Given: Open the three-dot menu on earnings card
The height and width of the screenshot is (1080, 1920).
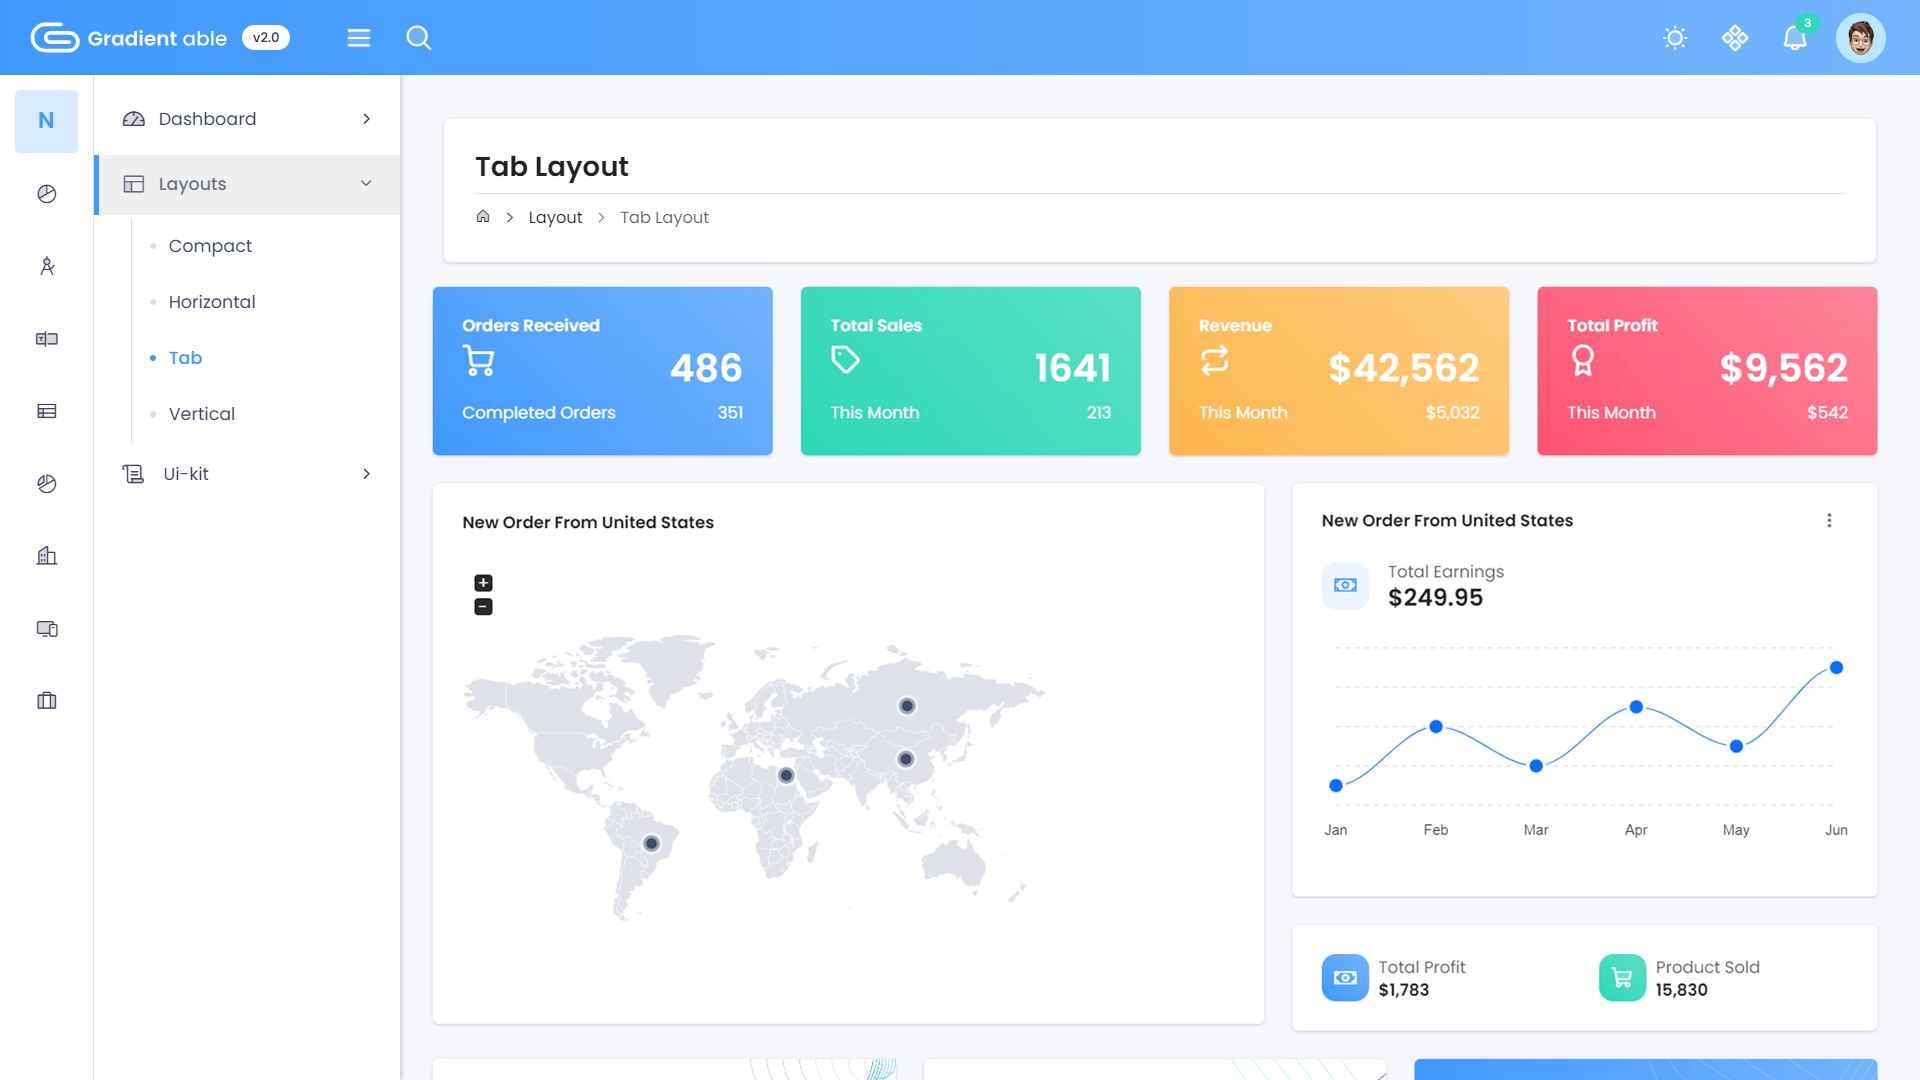Looking at the screenshot, I should [1829, 521].
